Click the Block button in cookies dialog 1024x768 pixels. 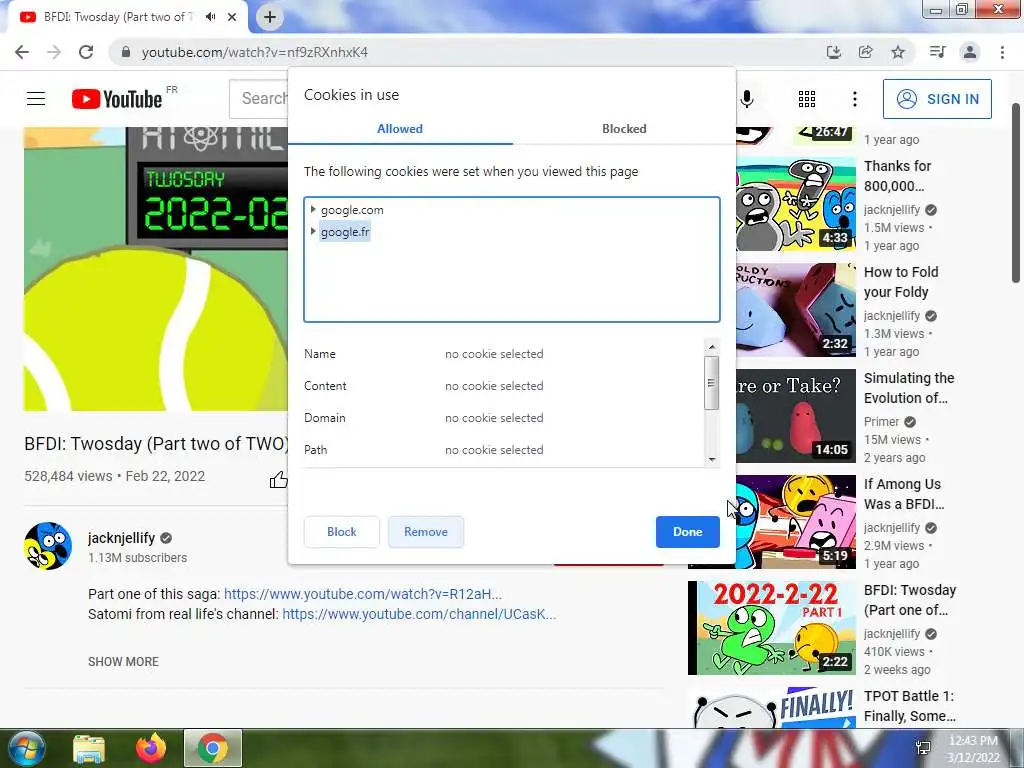click(x=342, y=532)
